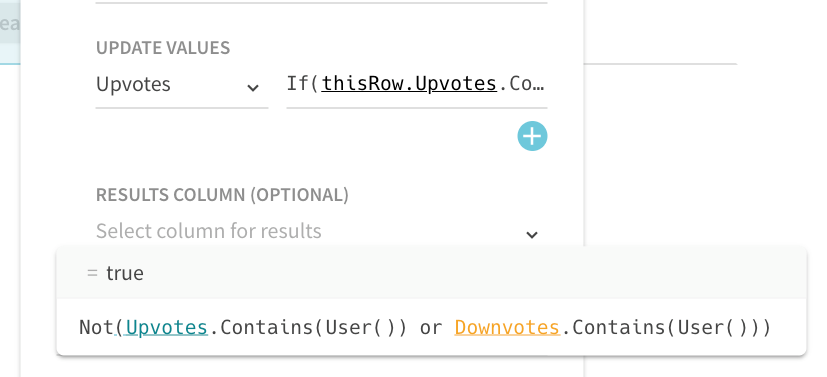This screenshot has width=827, height=377.
Task: Click the blue plus add-value icon
Action: 532,137
